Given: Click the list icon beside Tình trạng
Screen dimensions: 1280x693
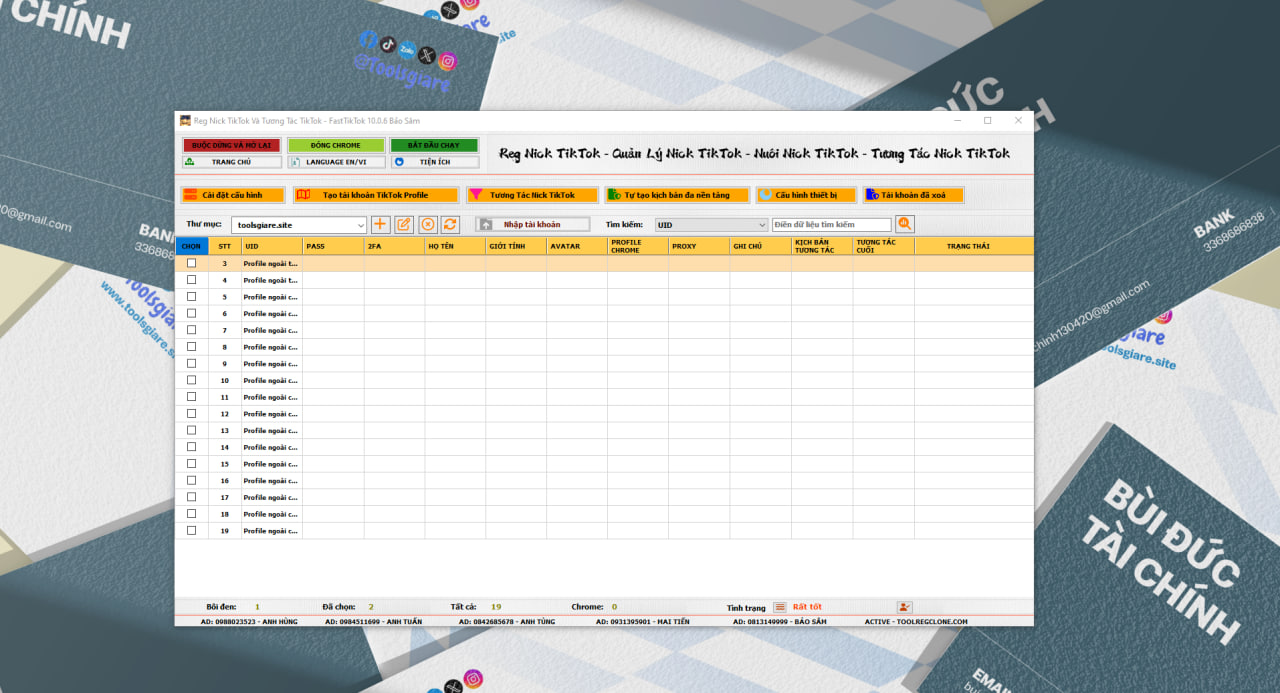Looking at the screenshot, I should (x=780, y=607).
